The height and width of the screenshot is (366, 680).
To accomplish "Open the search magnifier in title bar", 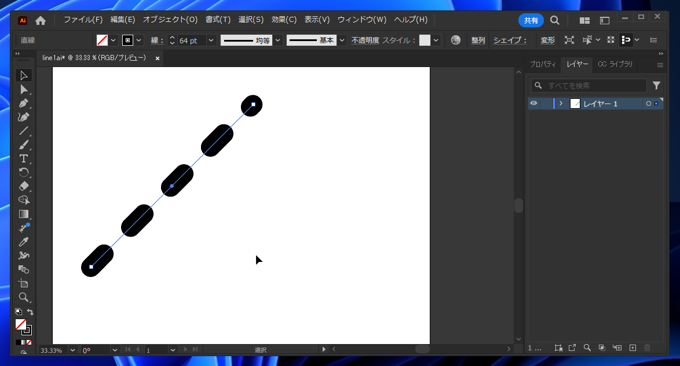I will coord(555,20).
